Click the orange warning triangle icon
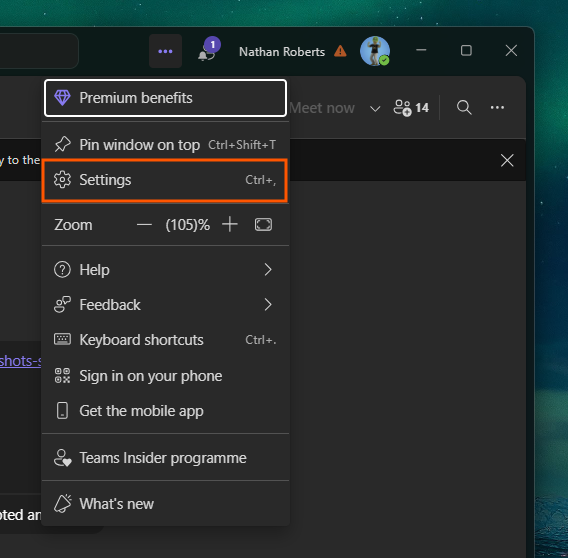568x558 pixels. pos(340,51)
